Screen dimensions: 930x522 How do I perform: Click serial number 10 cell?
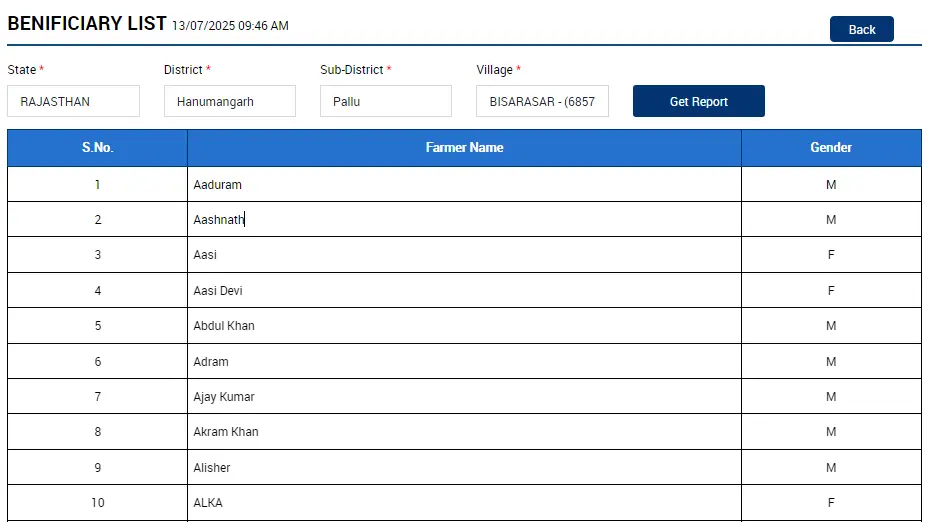[x=97, y=502]
